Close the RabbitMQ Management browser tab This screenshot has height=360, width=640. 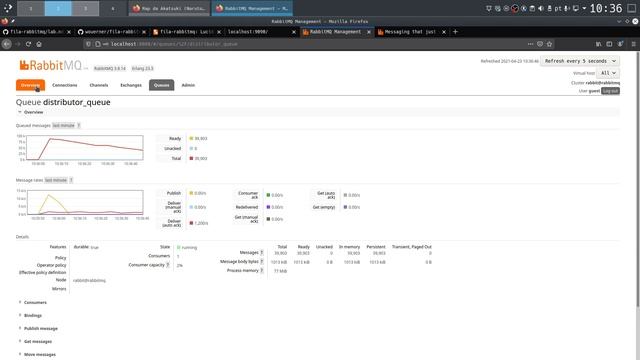[x=369, y=32]
